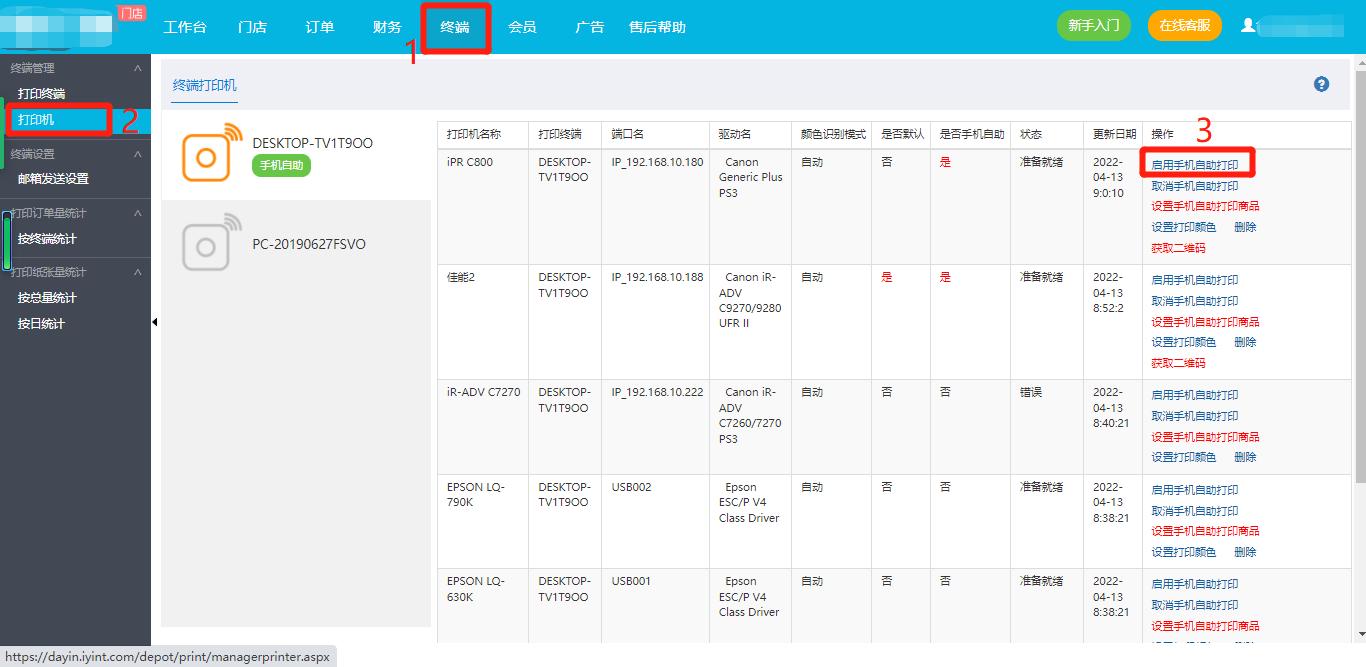Click 启用手机自助打印 for EPSON LQ-630K
1366x667 pixels.
(x=1195, y=584)
